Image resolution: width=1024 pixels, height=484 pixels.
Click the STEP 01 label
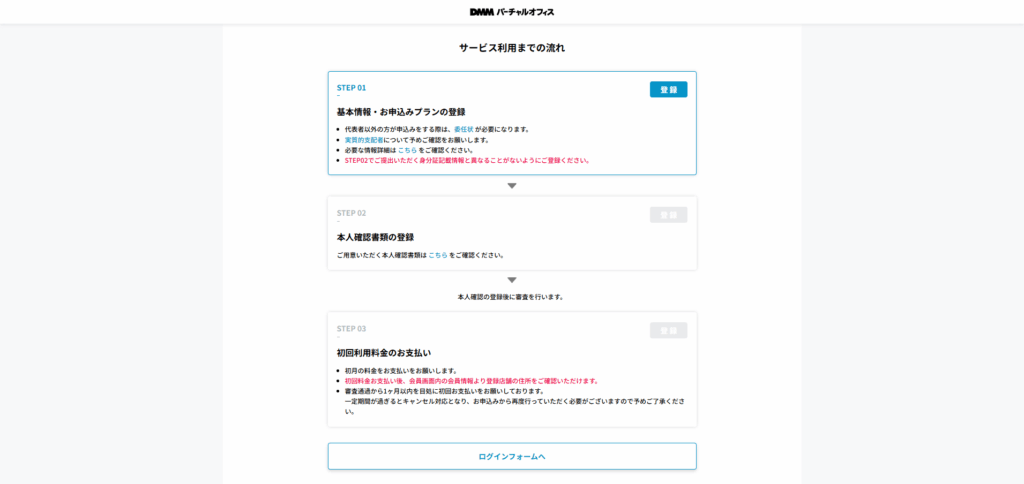point(351,88)
